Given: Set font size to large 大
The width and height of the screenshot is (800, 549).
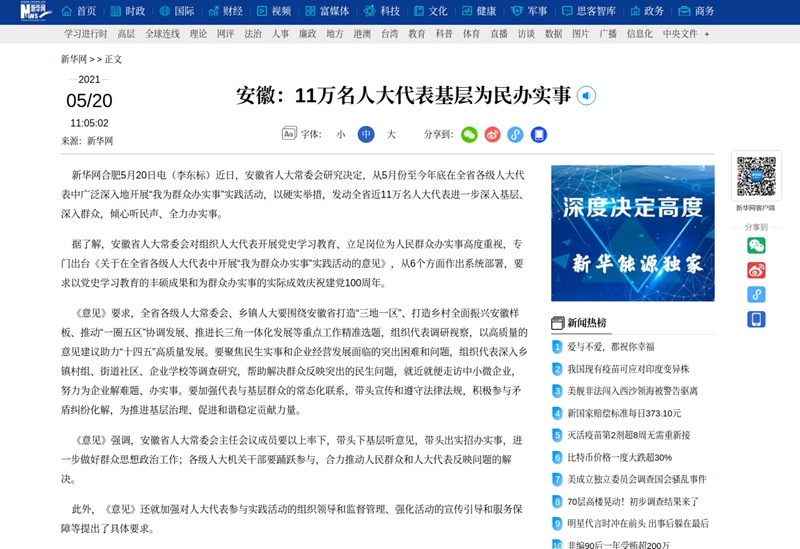Looking at the screenshot, I should 391,134.
